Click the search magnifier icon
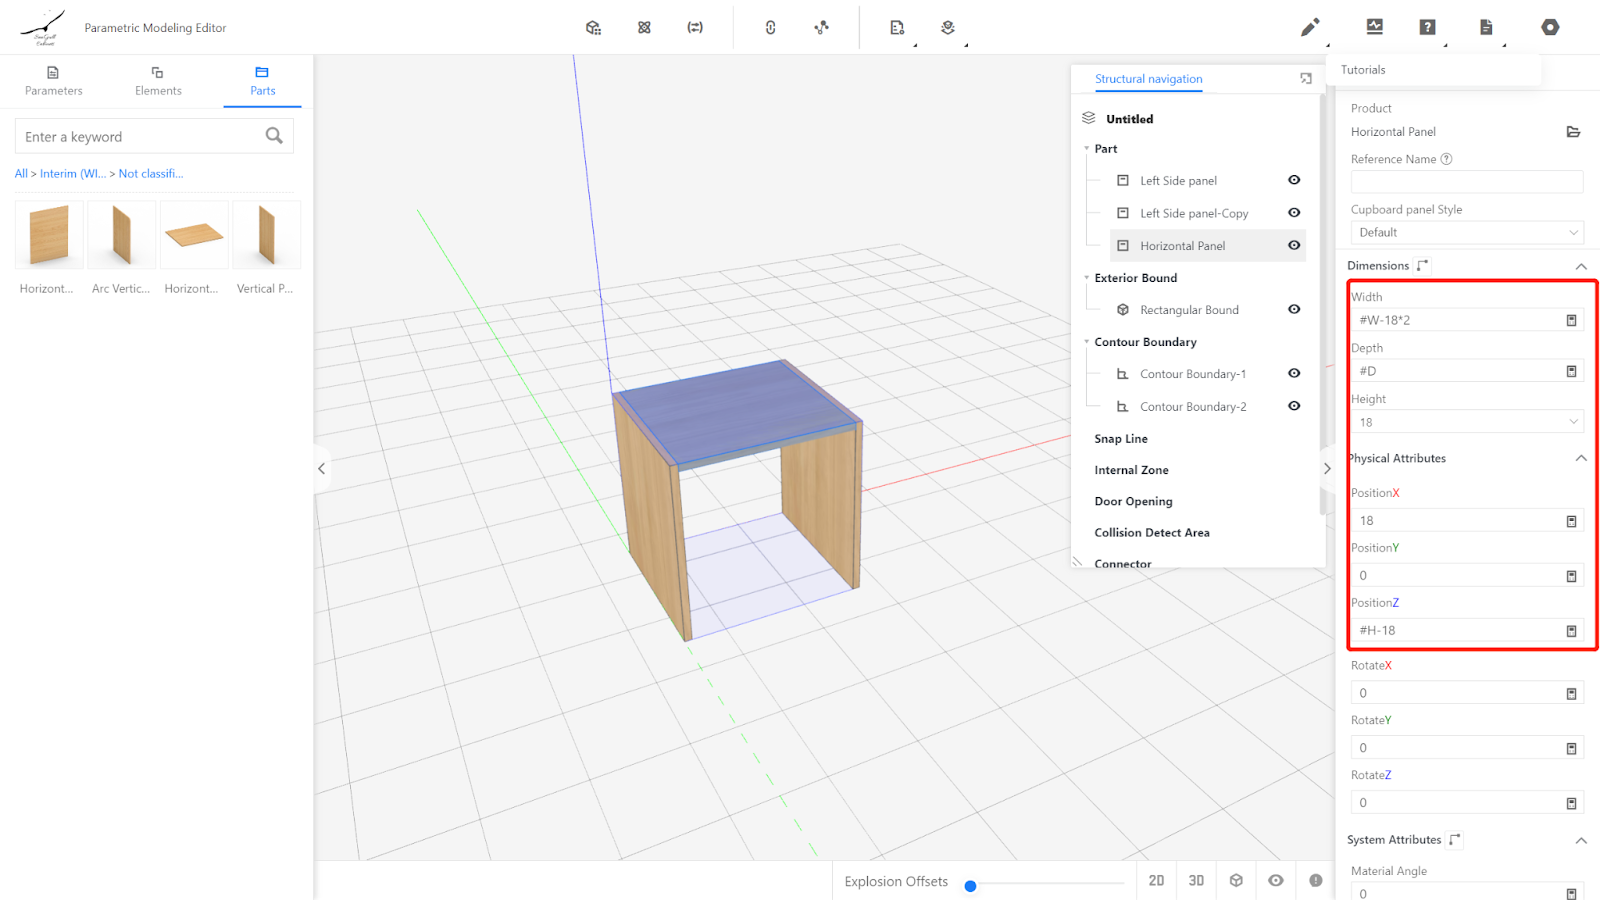Viewport: 1600px width, 900px height. pyautogui.click(x=274, y=136)
